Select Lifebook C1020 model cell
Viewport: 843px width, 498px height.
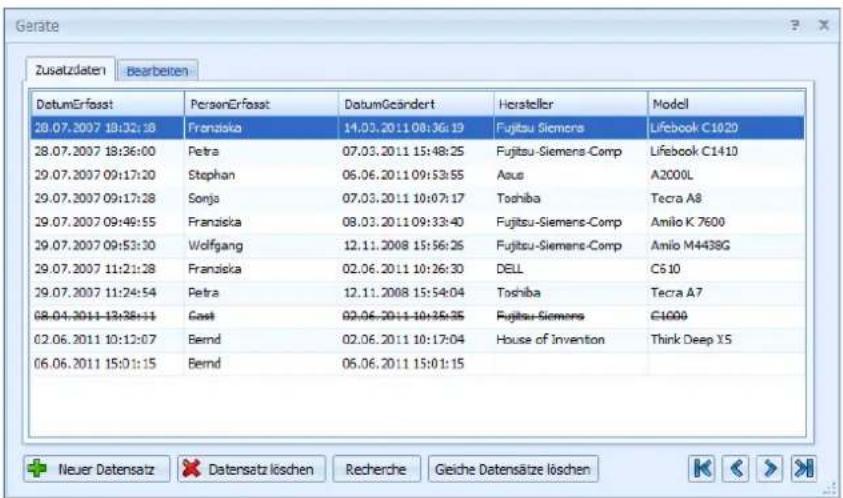click(726, 127)
